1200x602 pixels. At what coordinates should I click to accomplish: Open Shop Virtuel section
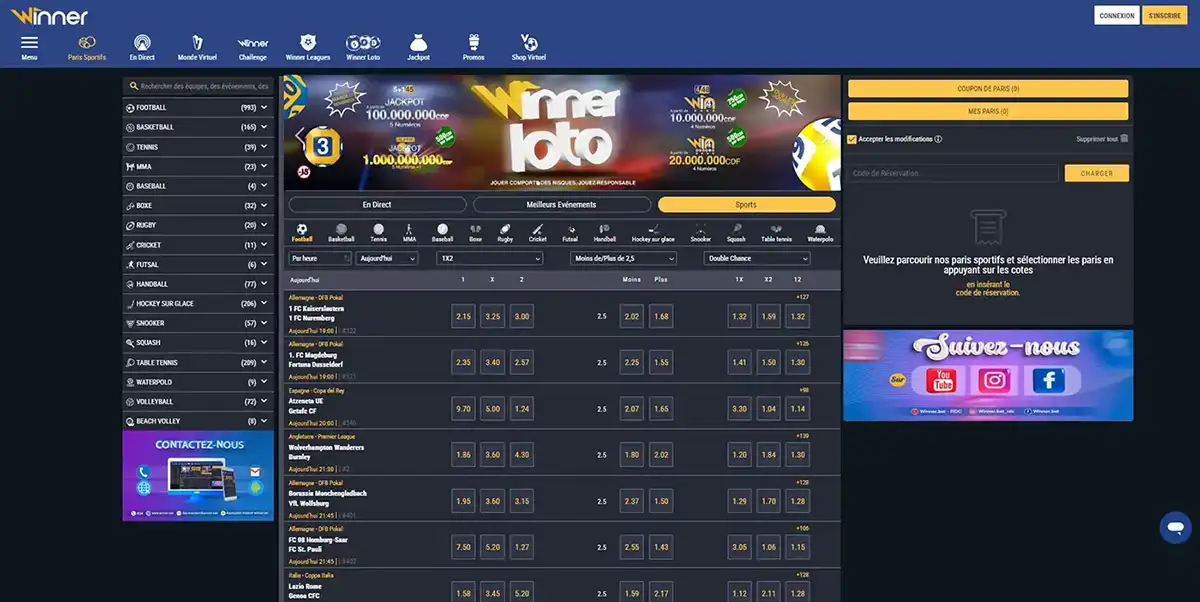[529, 46]
